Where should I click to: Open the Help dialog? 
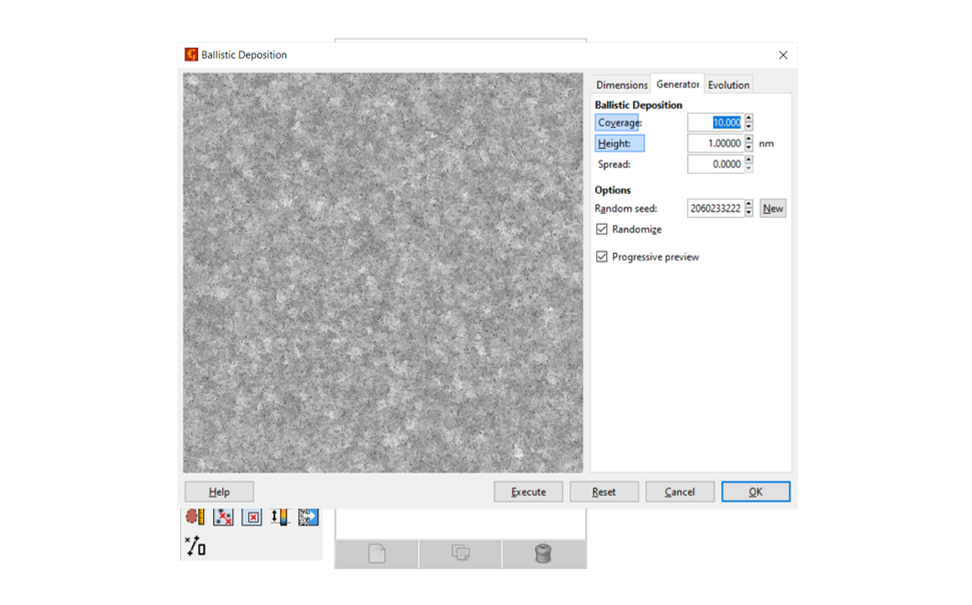[x=218, y=491]
